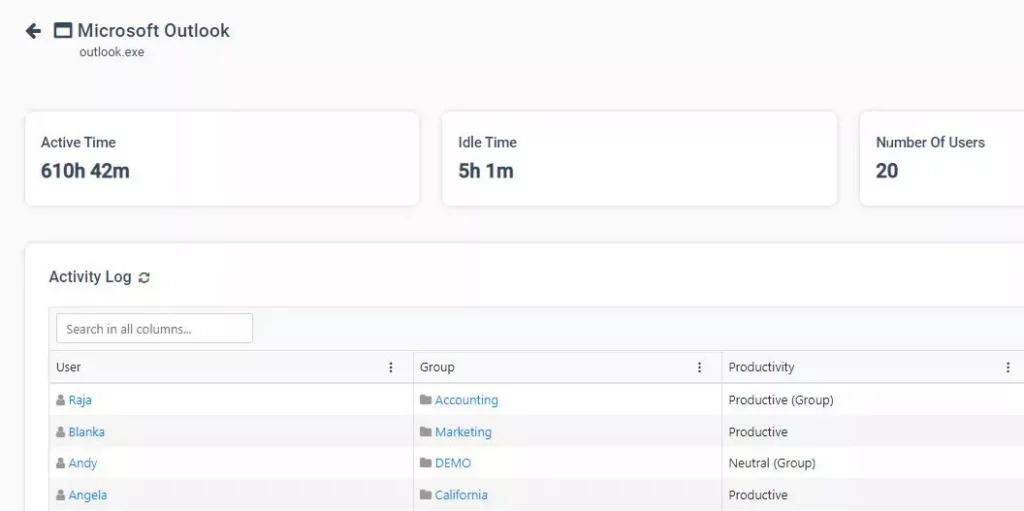Click the person icon beside Angela
The width and height of the screenshot is (1024, 511).
pyautogui.click(x=61, y=495)
